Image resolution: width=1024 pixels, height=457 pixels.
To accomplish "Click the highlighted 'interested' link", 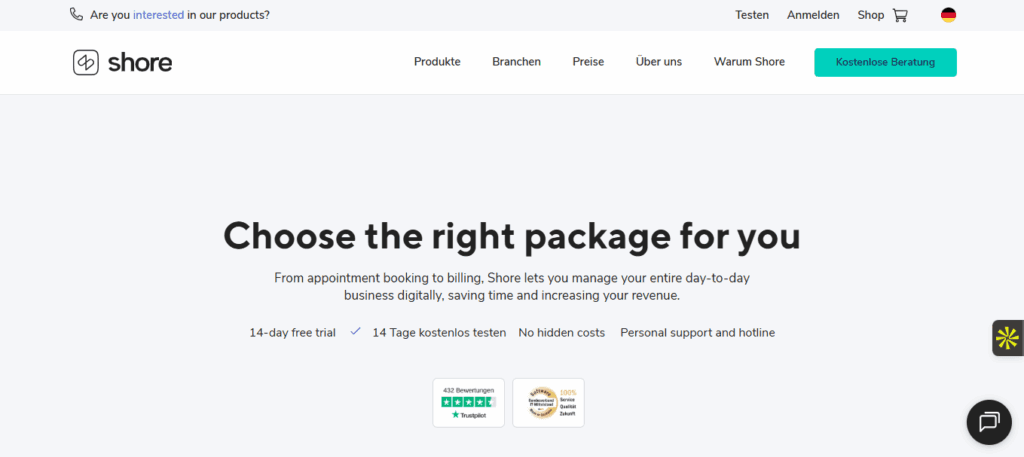I will click(158, 15).
